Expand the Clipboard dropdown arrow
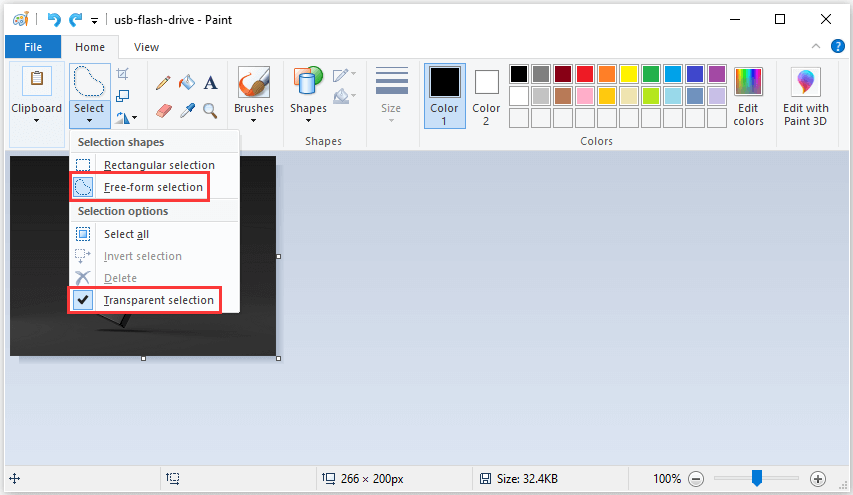 pyautogui.click(x=36, y=121)
